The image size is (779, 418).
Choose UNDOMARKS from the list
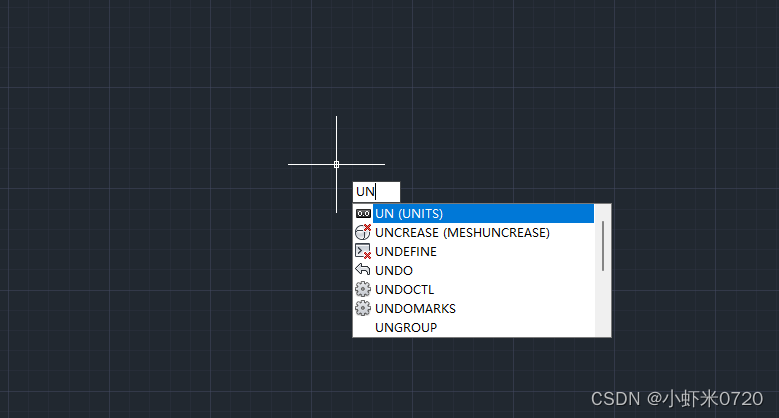474,308
